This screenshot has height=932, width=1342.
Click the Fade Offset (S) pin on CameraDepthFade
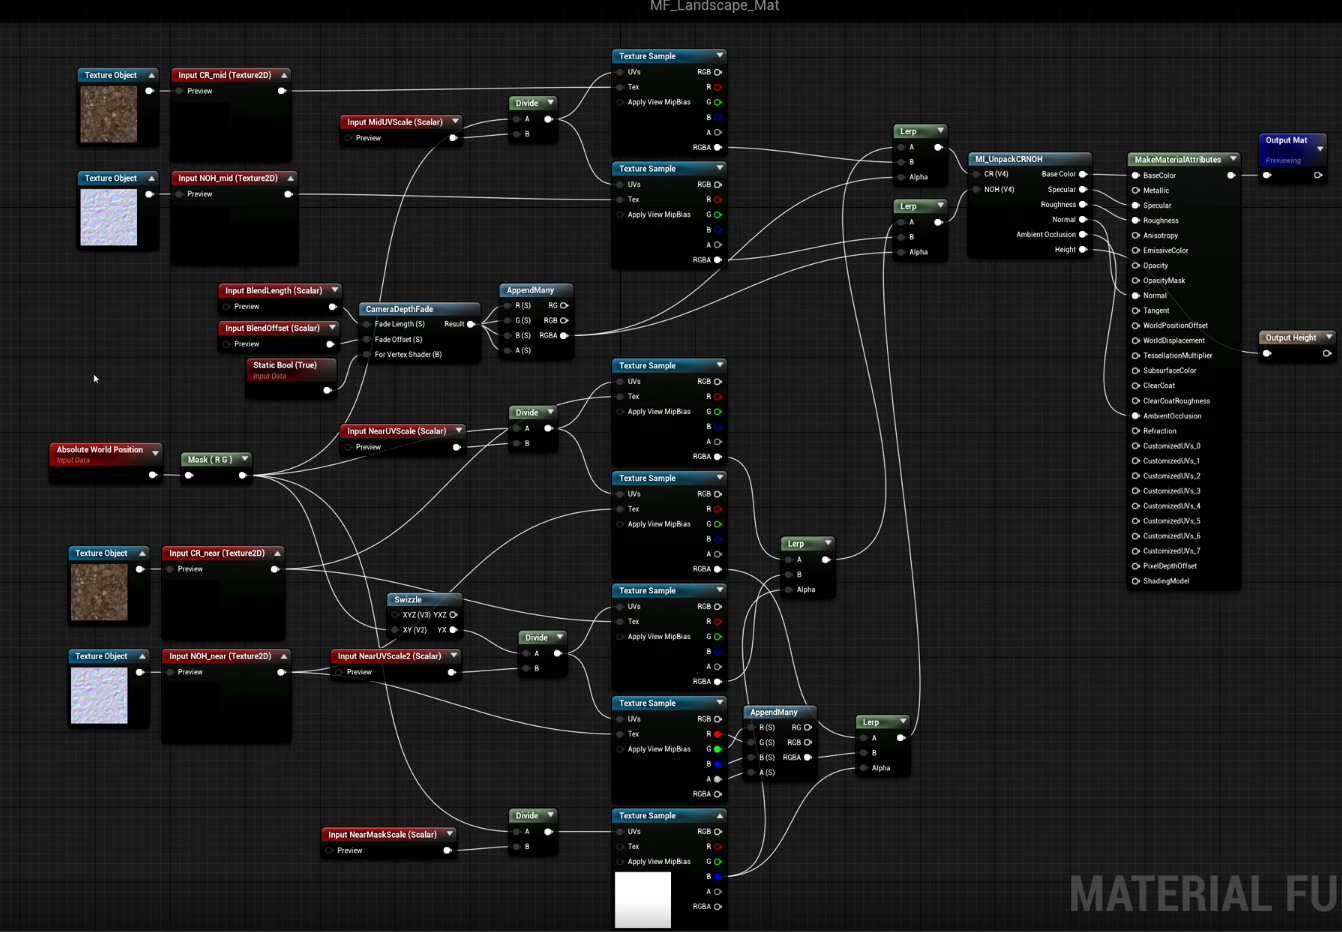tap(367, 339)
